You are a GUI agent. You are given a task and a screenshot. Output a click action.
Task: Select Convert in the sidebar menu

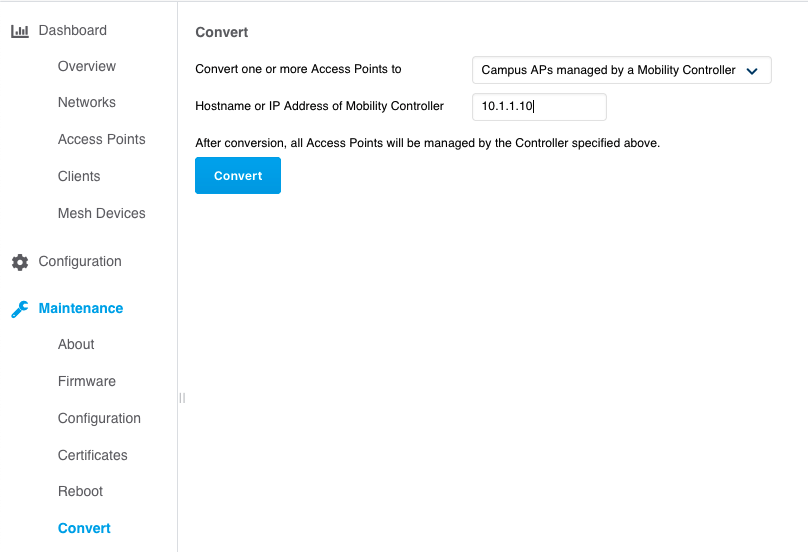tap(84, 529)
